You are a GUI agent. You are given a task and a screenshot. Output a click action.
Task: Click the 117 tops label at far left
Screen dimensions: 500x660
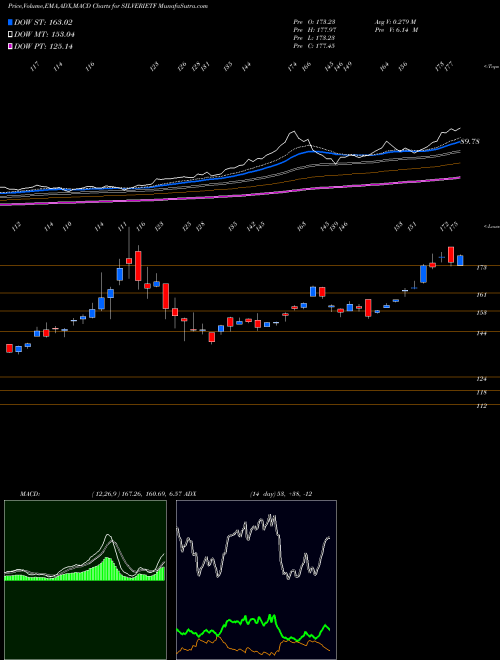(x=35, y=66)
